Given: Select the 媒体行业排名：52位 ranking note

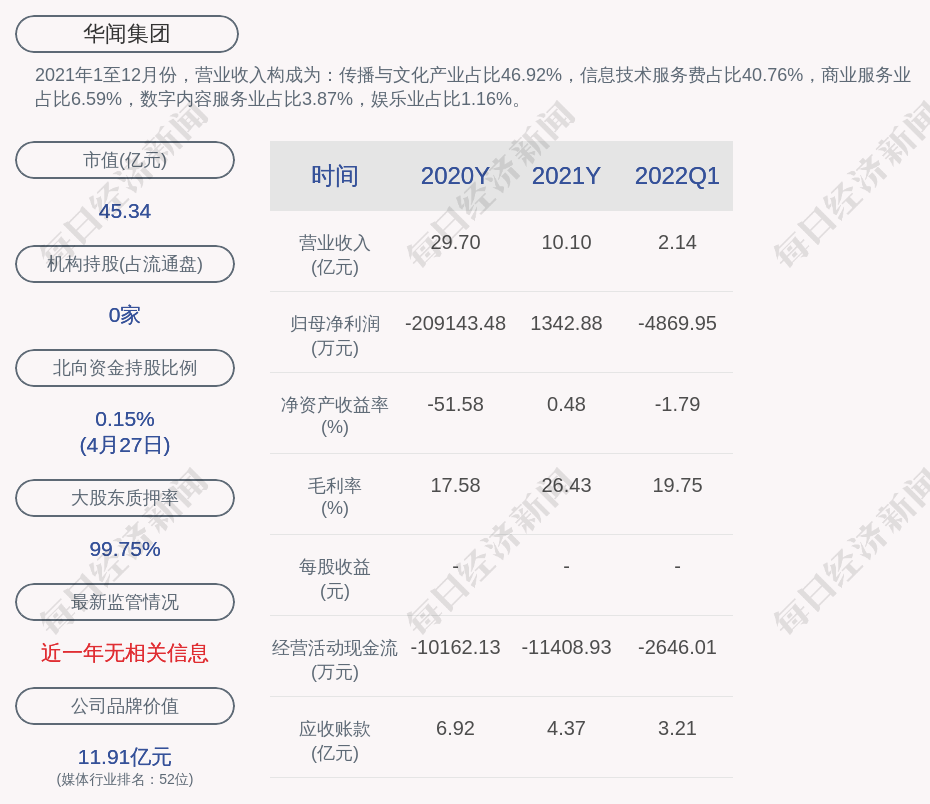Looking at the screenshot, I should coord(125,779).
